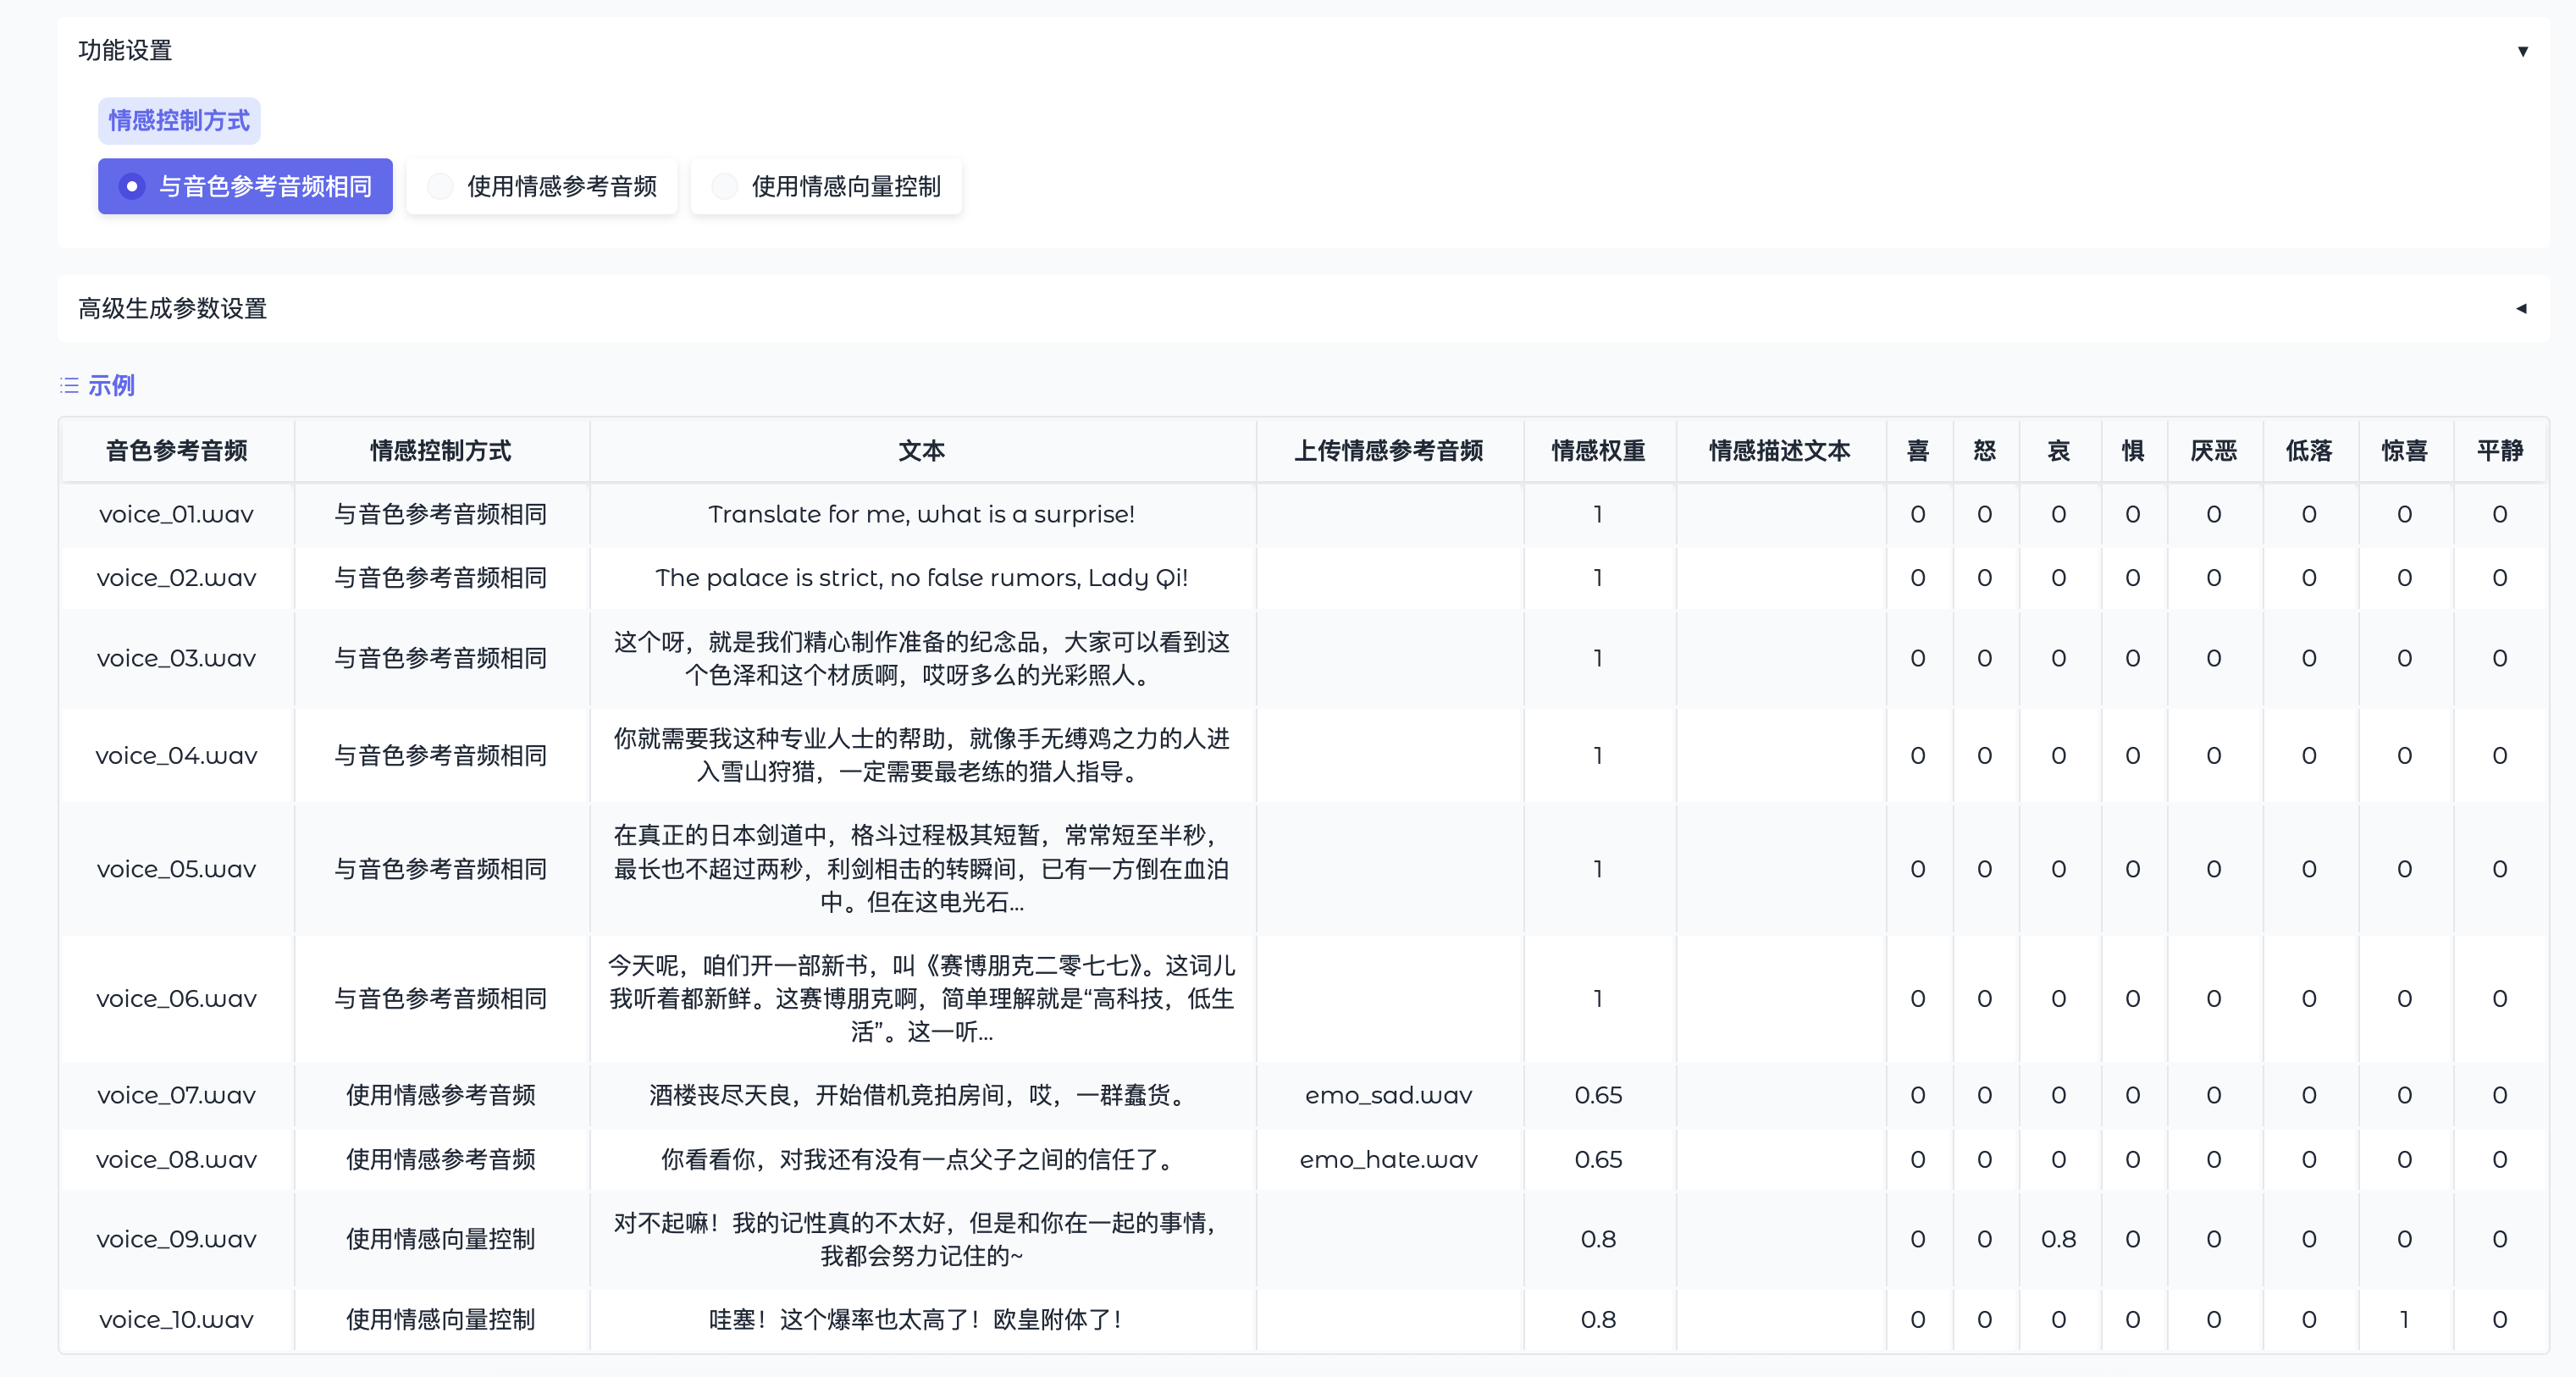2576x1377 pixels.
Task: Click the list icon beside 示例
Action: (x=69, y=385)
